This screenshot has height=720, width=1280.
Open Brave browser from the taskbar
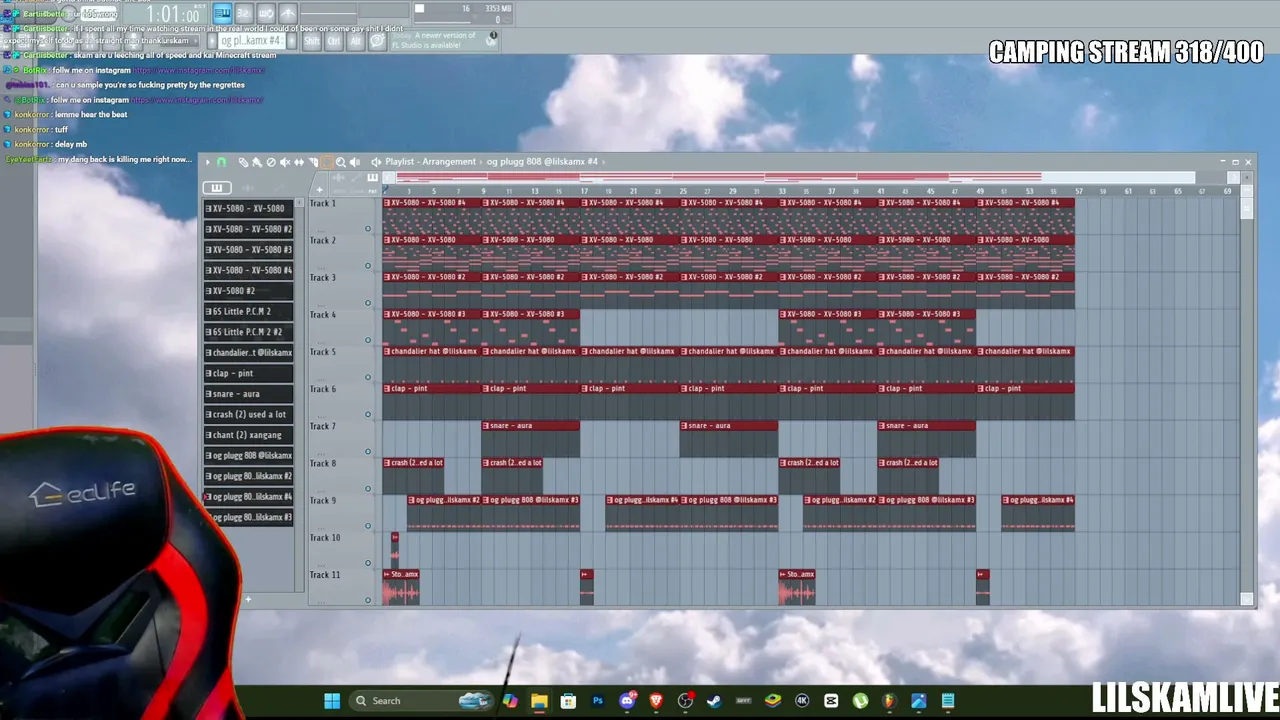656,701
